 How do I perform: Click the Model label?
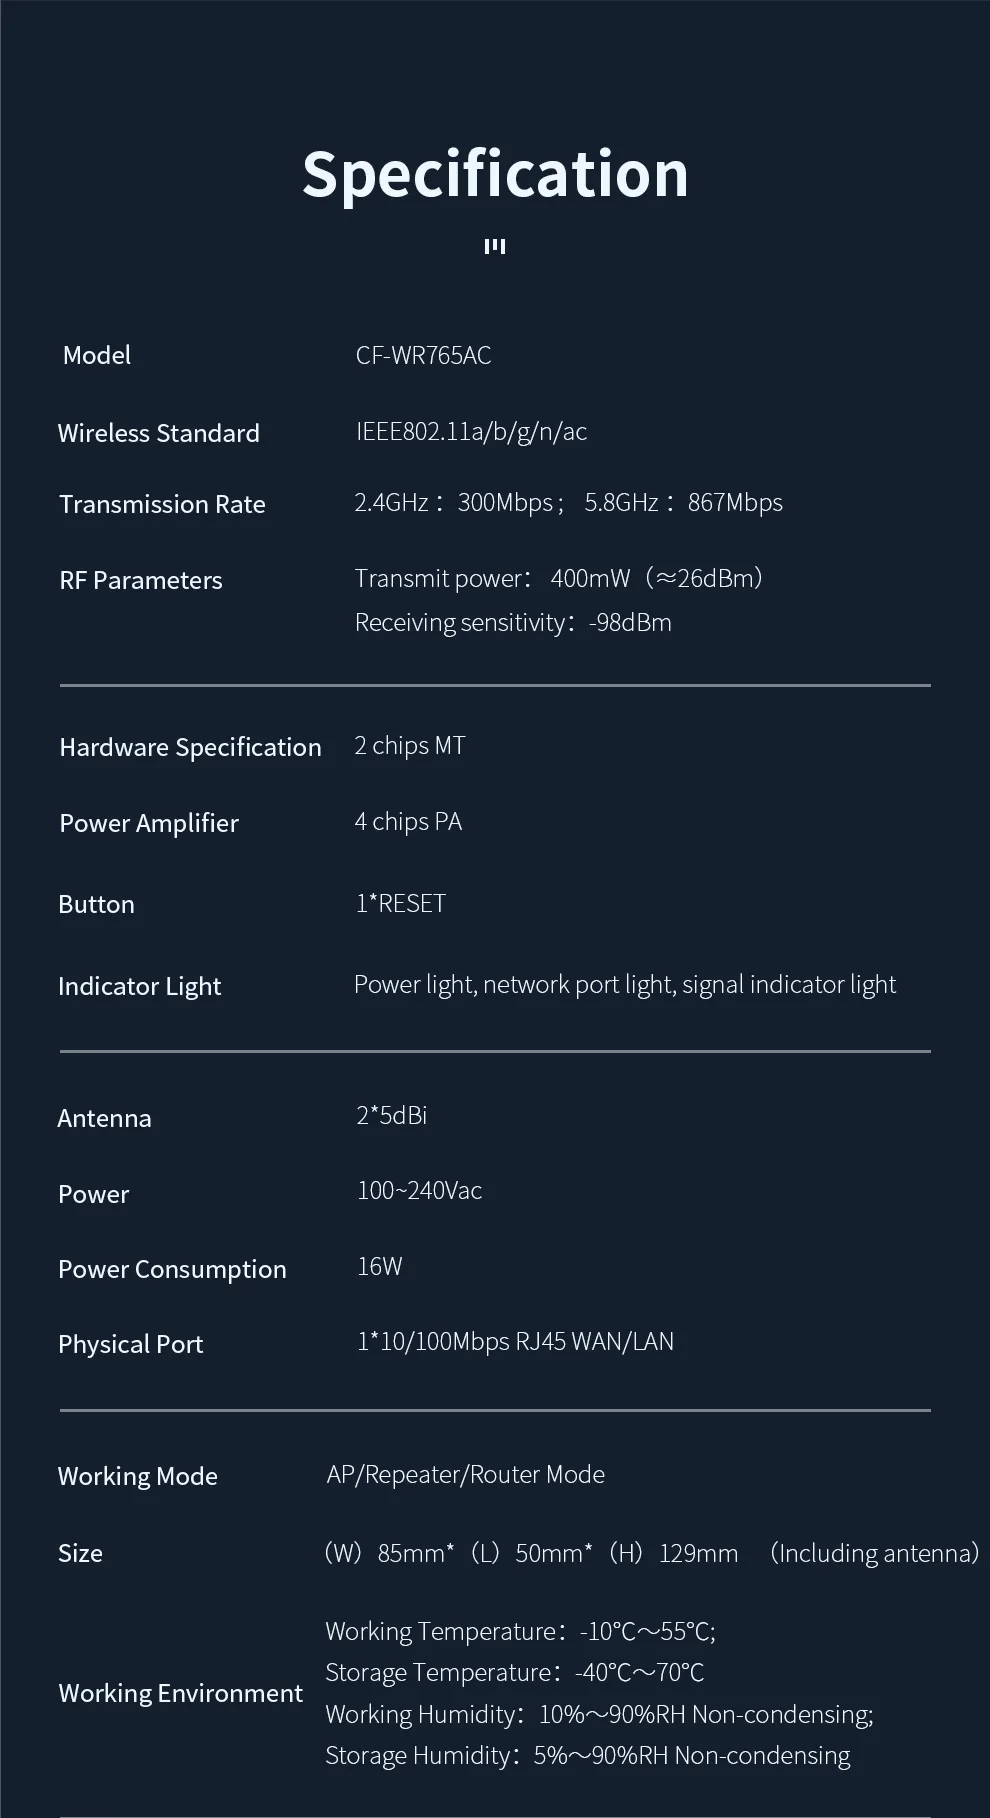[96, 355]
